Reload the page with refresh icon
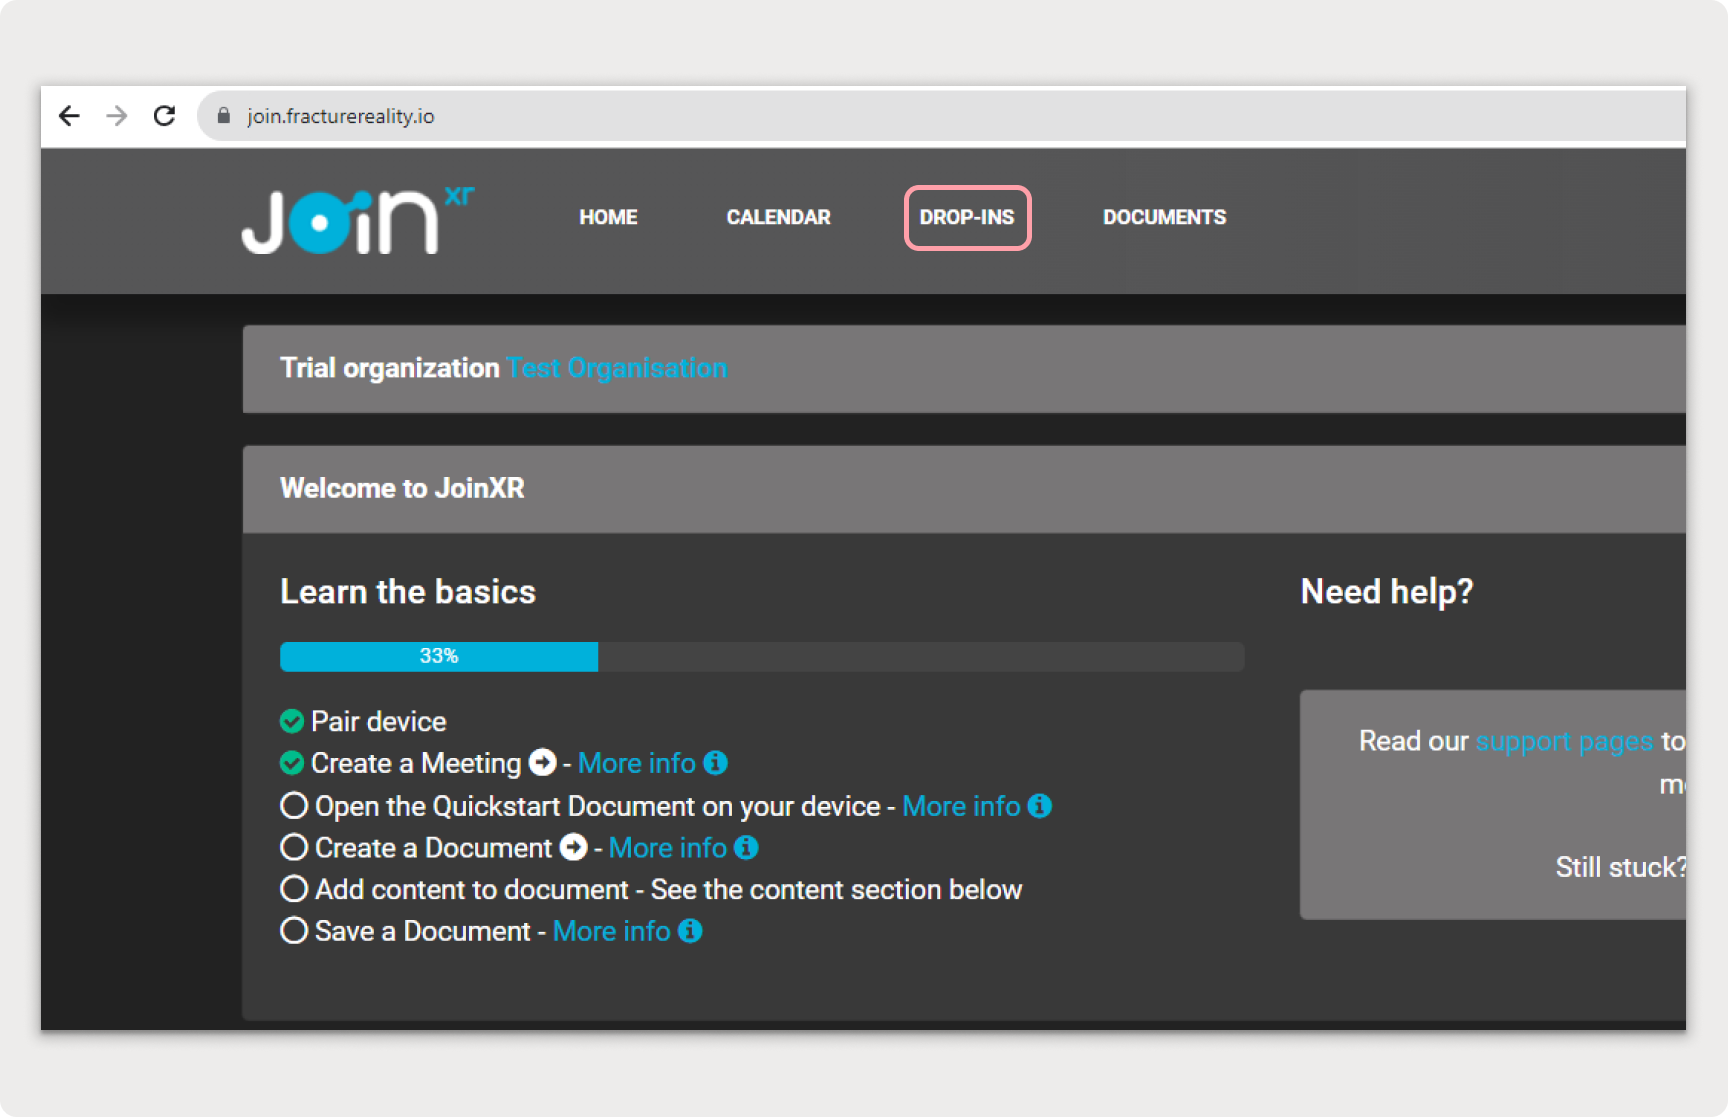Viewport: 1728px width, 1117px height. (x=165, y=116)
